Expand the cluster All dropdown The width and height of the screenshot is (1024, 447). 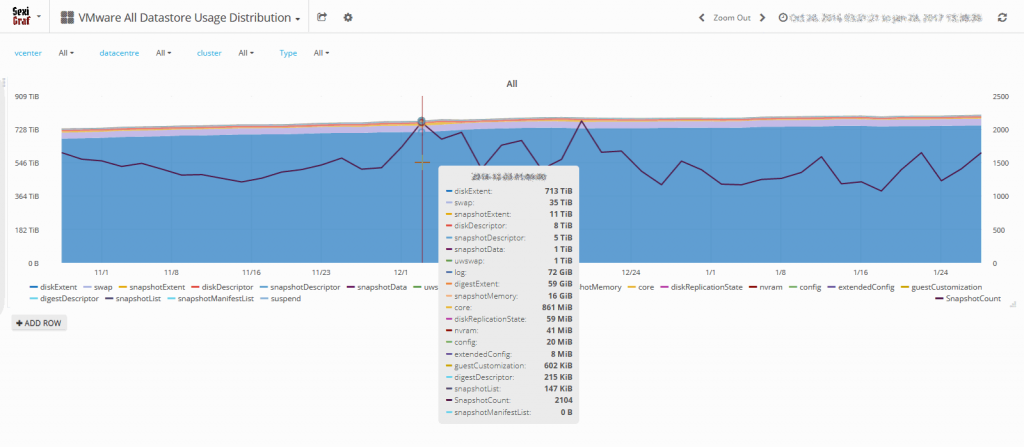coord(246,53)
